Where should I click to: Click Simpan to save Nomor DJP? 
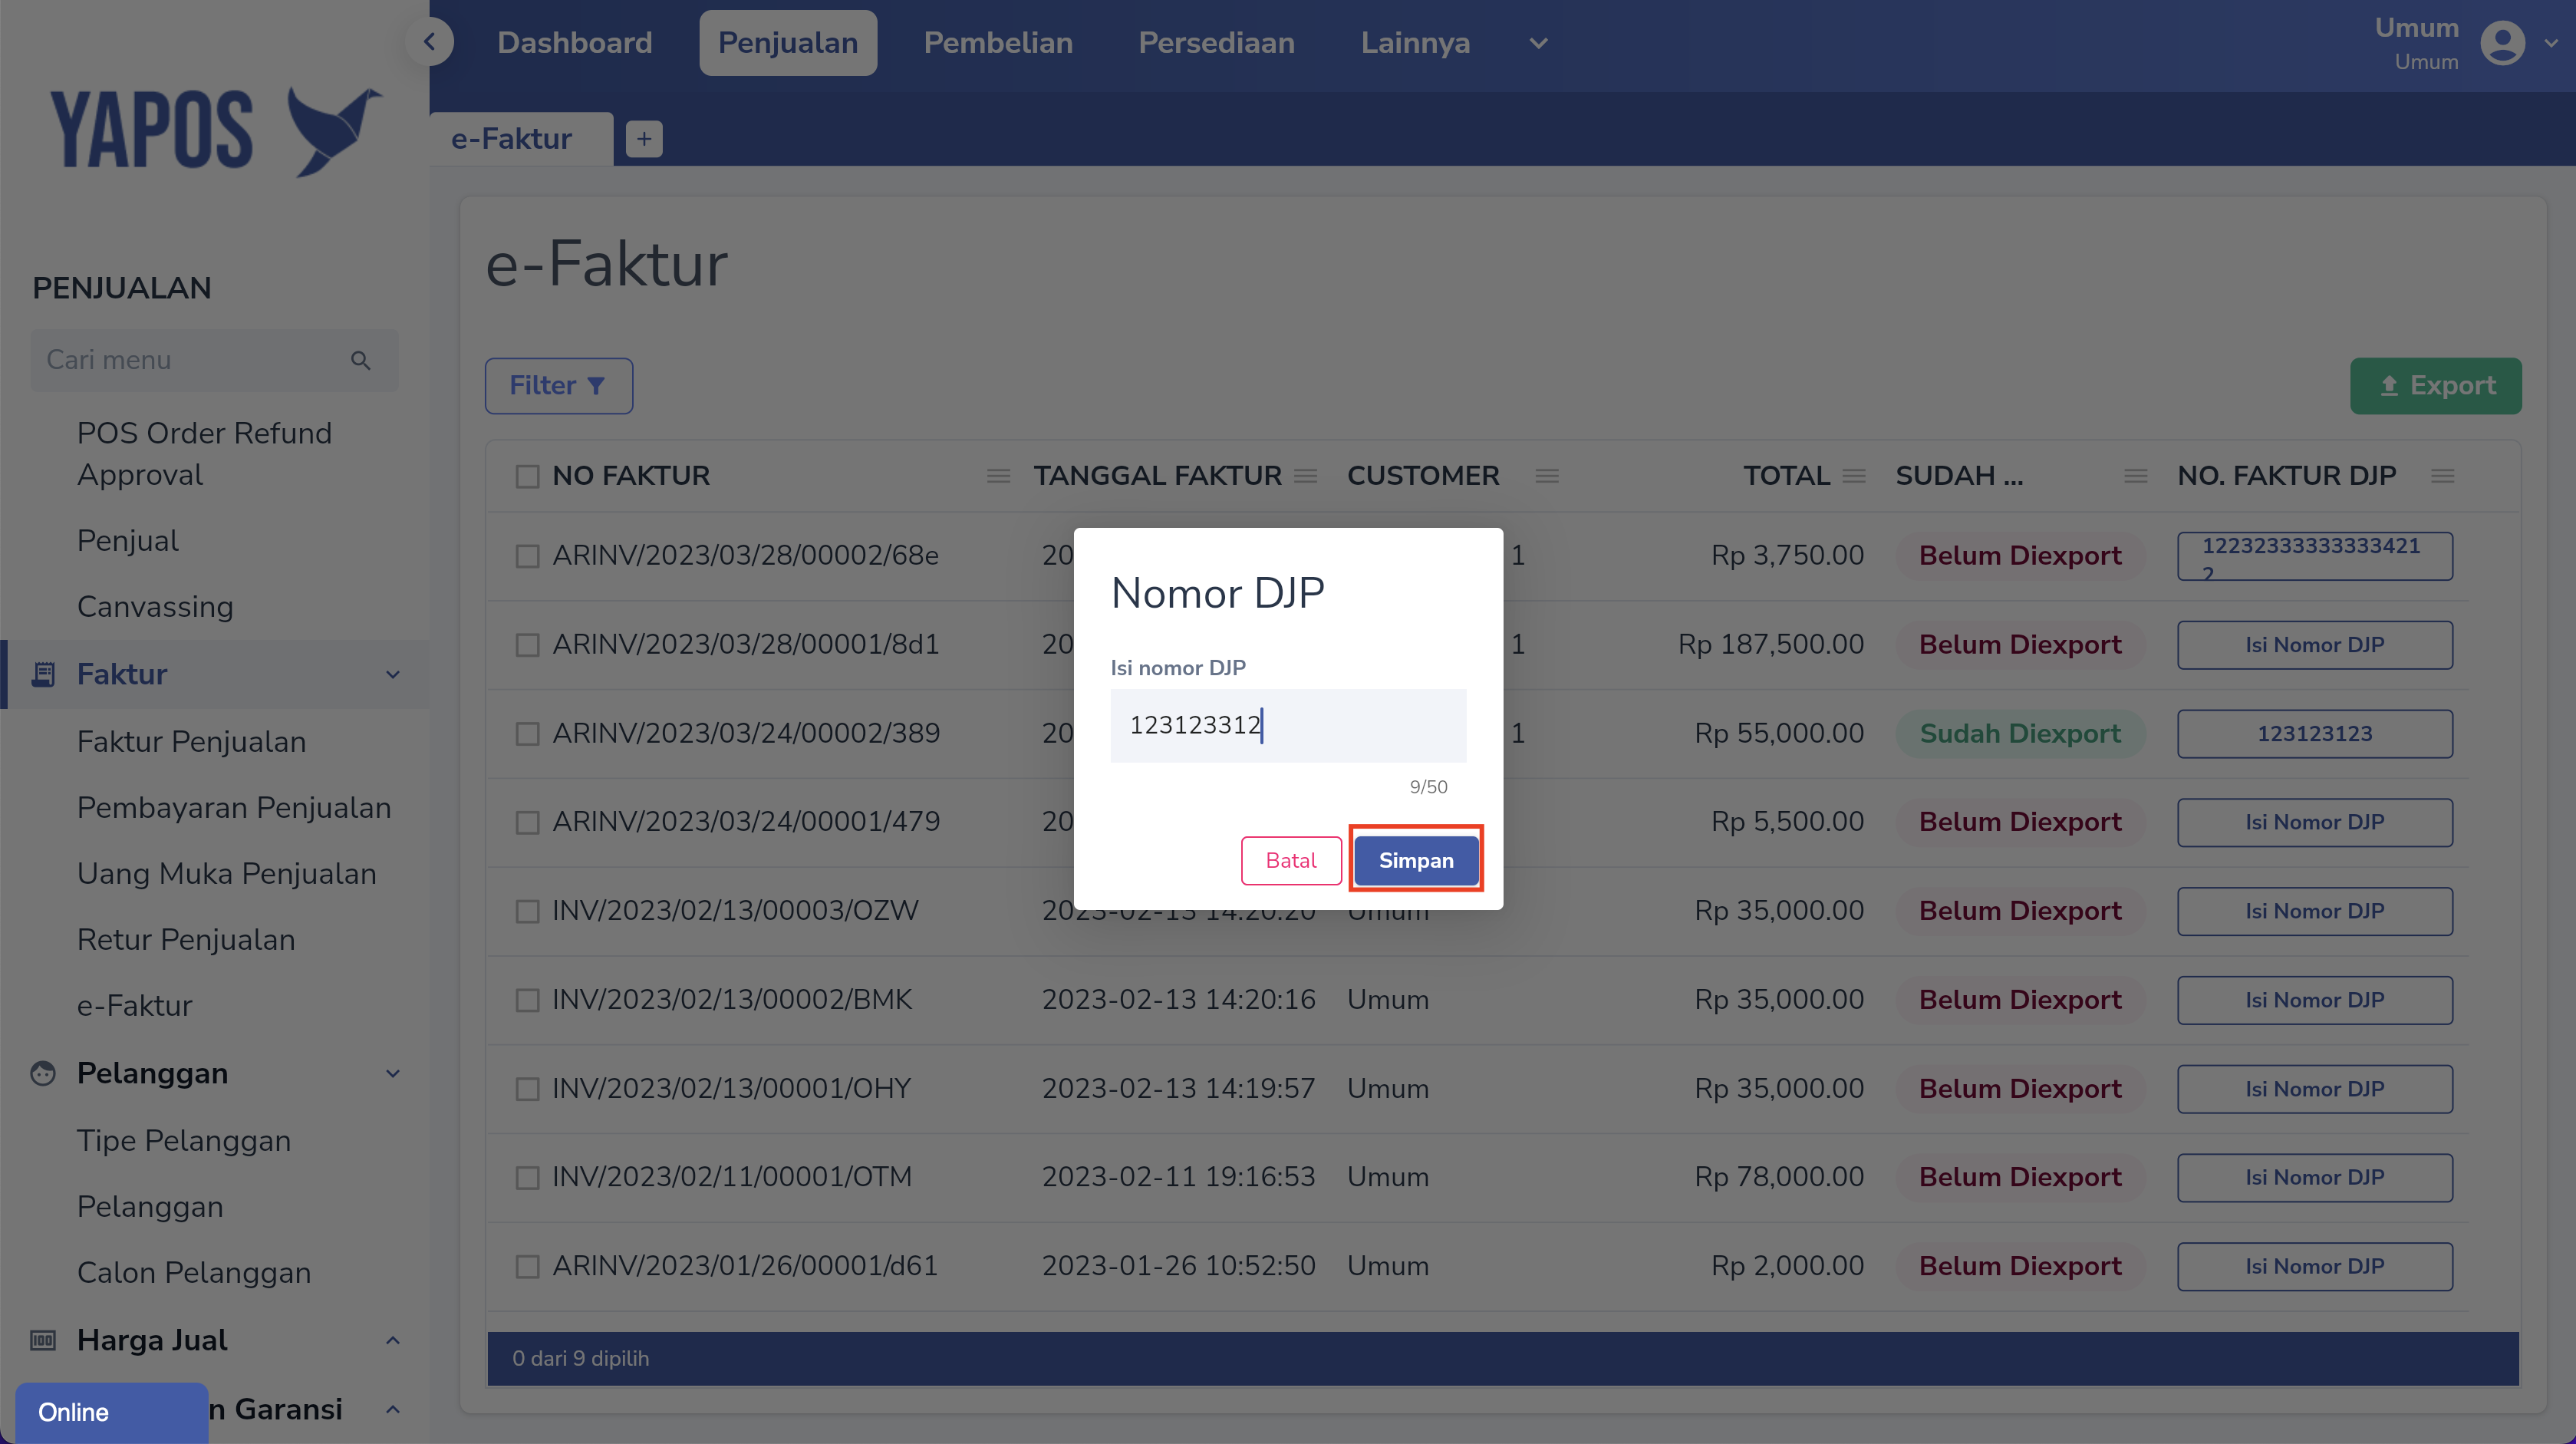pos(1416,860)
